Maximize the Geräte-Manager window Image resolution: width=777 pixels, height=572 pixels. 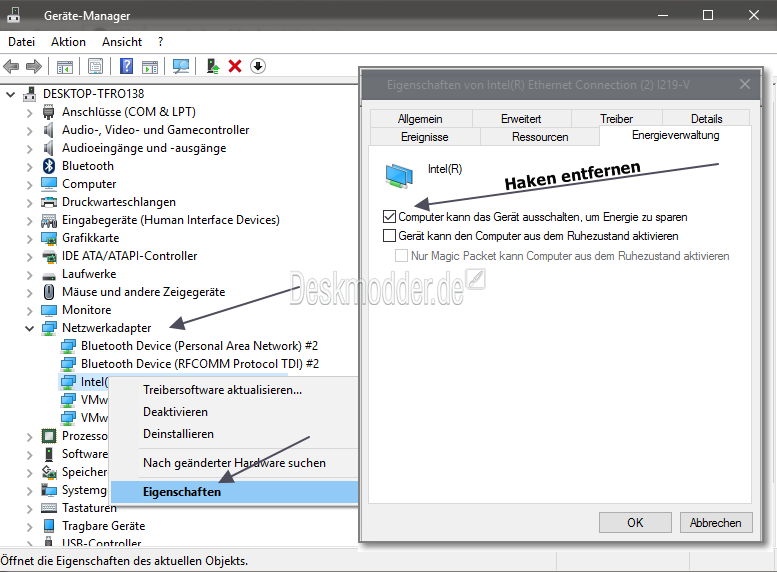coord(708,15)
